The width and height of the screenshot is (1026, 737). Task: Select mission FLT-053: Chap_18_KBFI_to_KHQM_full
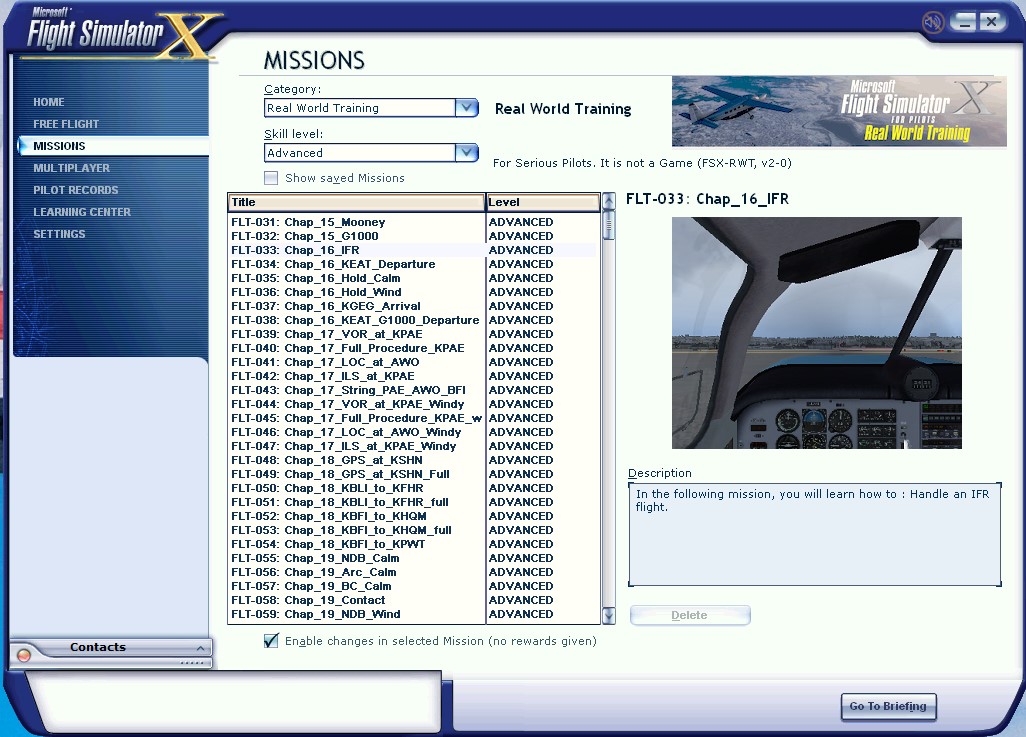[x=413, y=530]
